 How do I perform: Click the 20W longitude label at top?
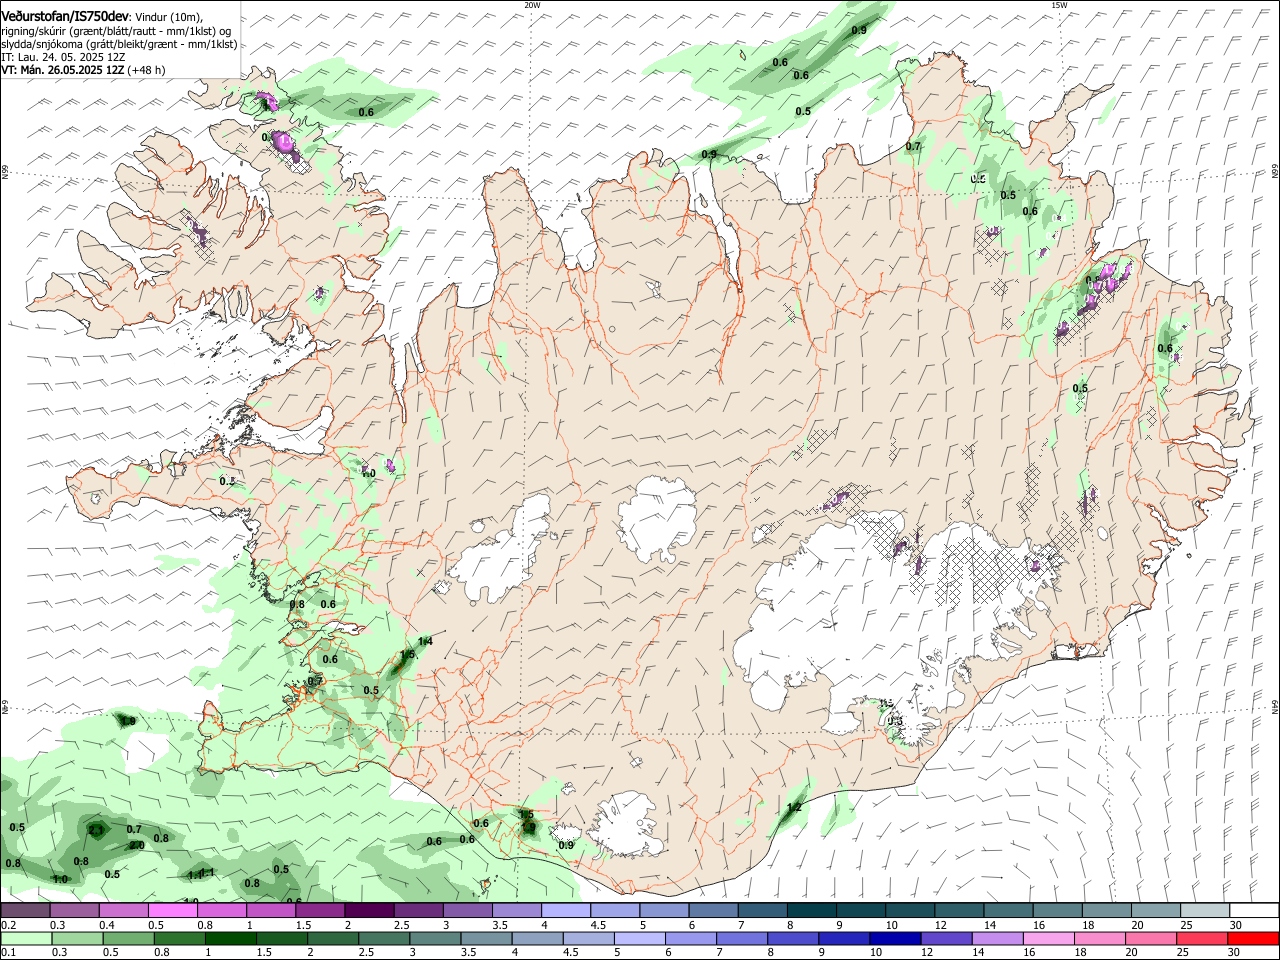tap(532, 5)
